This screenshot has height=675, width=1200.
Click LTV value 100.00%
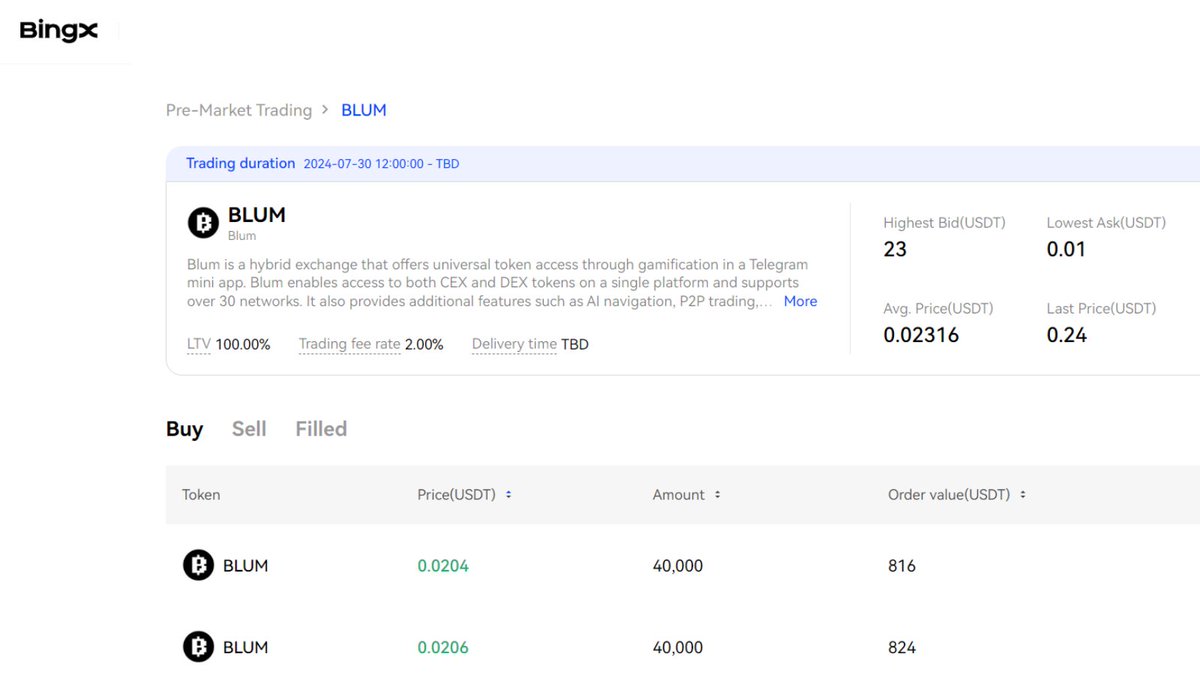(243, 344)
